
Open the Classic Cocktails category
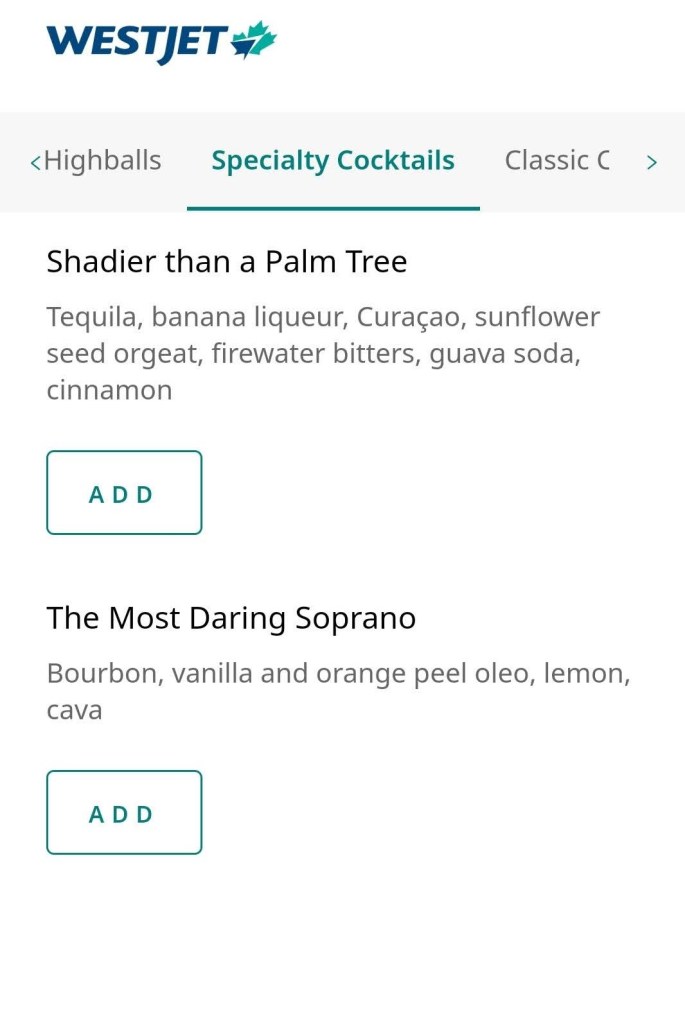click(x=557, y=160)
